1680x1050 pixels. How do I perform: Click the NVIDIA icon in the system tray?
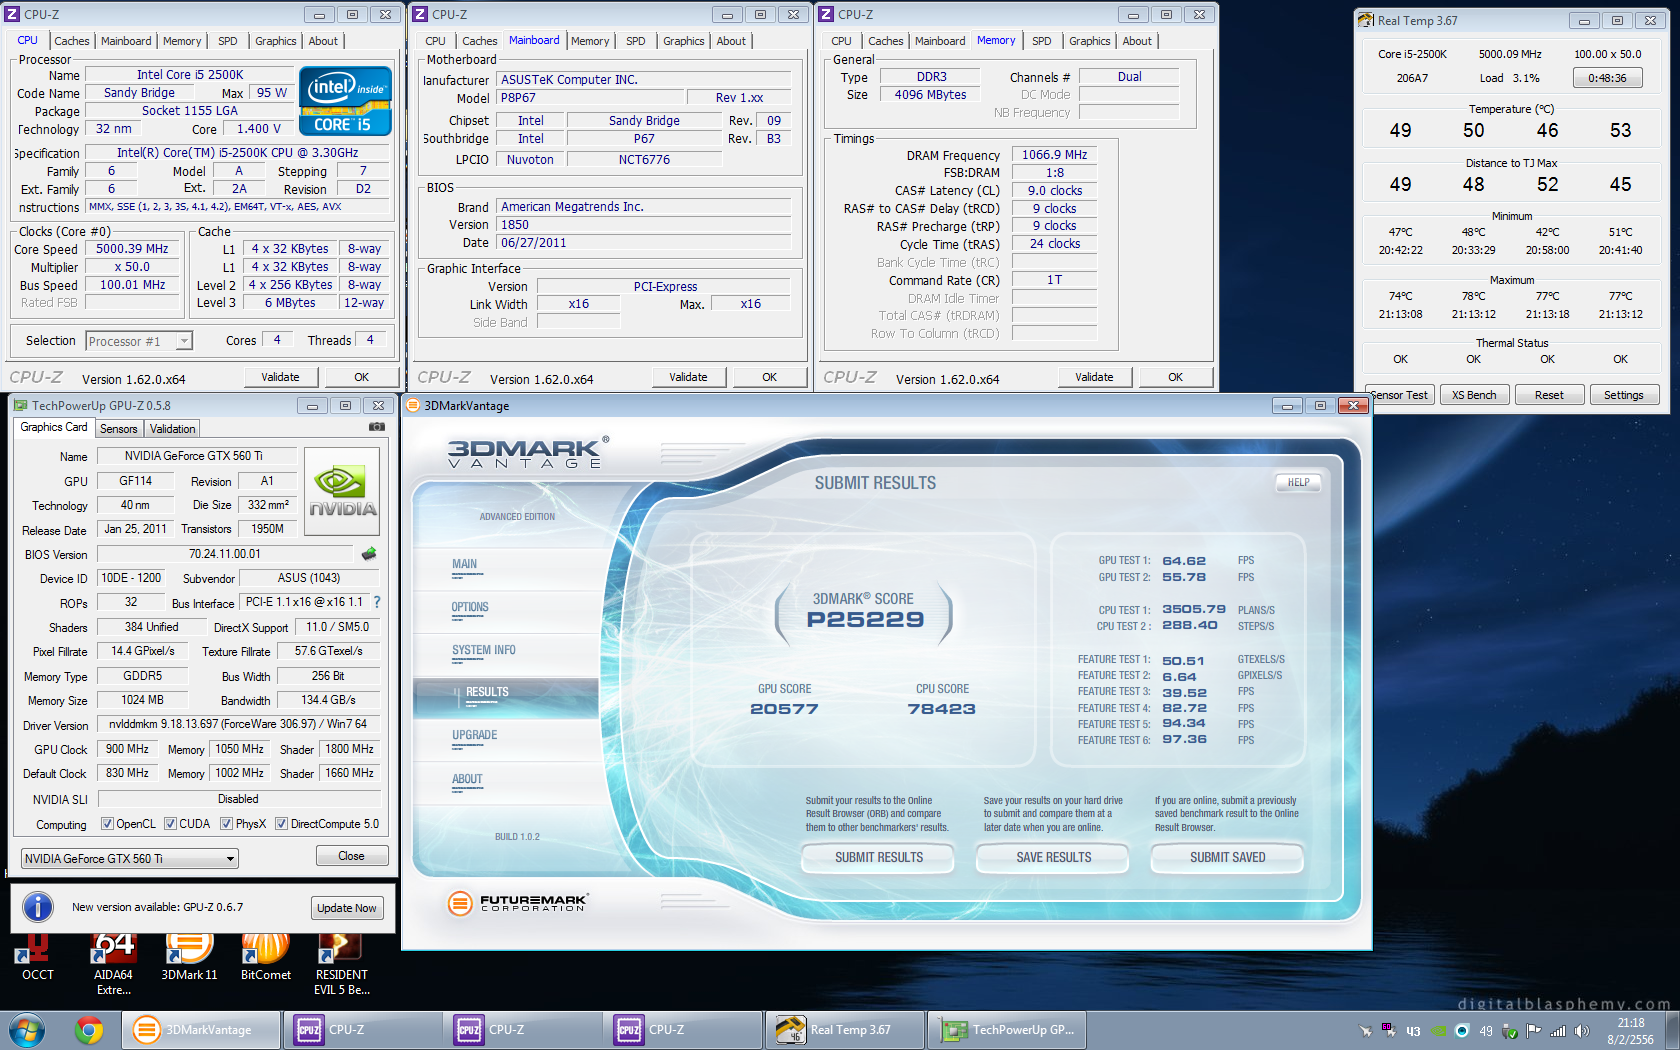[x=1437, y=1031]
